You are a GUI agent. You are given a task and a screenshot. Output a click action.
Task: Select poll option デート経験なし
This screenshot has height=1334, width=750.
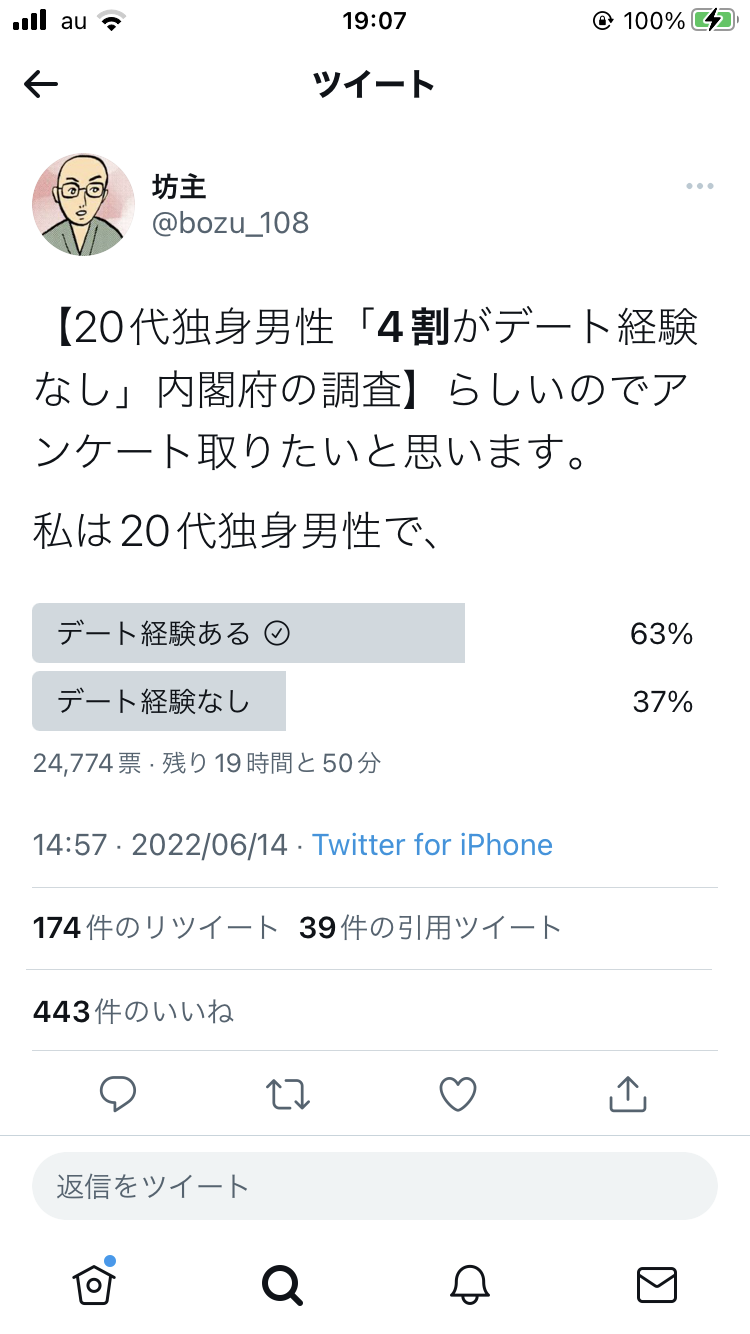pyautogui.click(x=363, y=701)
